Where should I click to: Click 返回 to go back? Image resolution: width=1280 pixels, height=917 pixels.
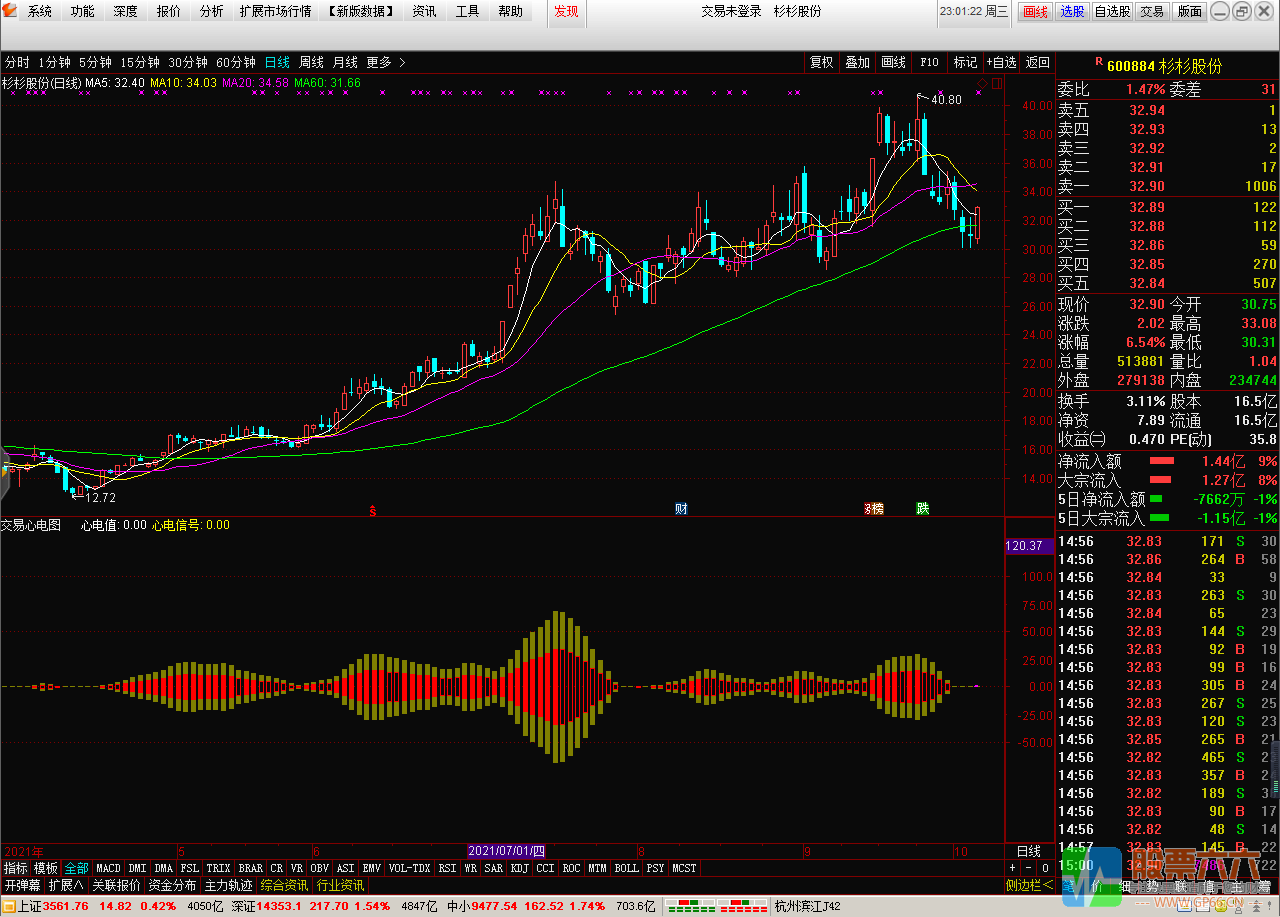click(x=1038, y=62)
